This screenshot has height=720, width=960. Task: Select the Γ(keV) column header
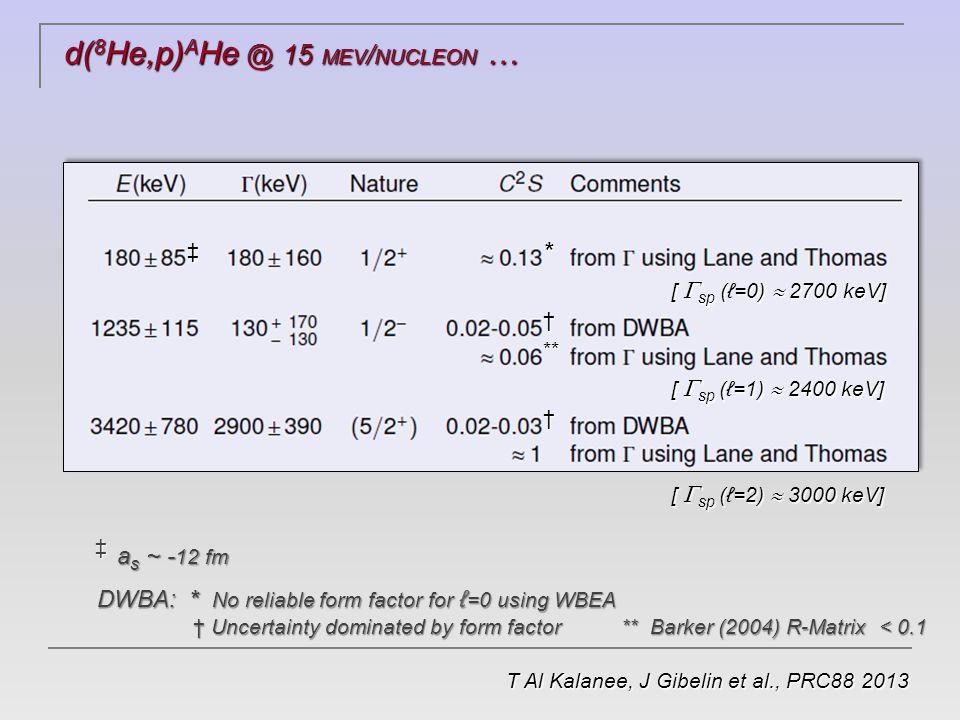click(x=274, y=184)
